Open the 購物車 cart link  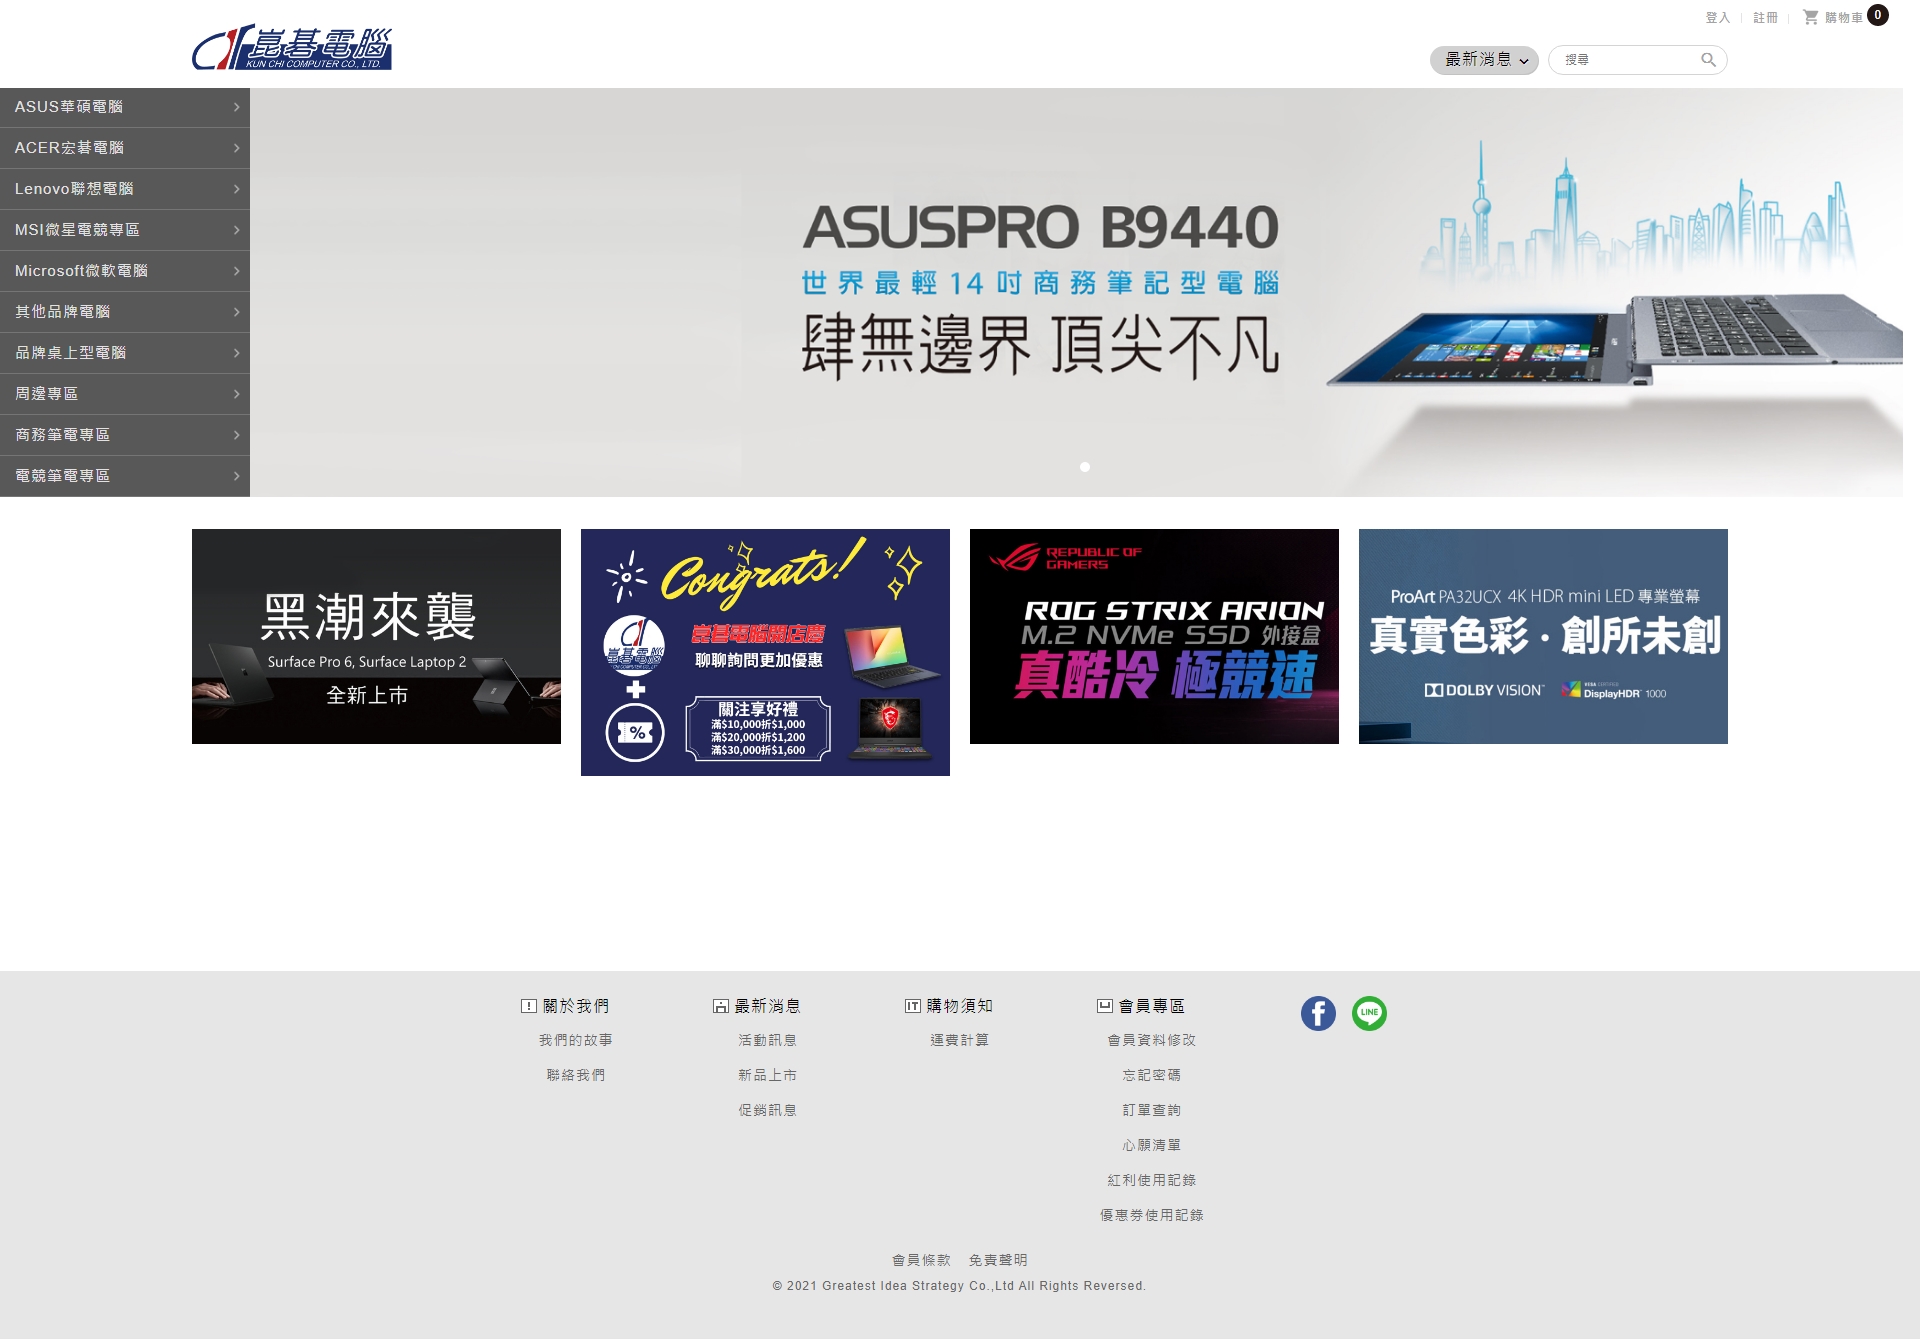click(1843, 18)
